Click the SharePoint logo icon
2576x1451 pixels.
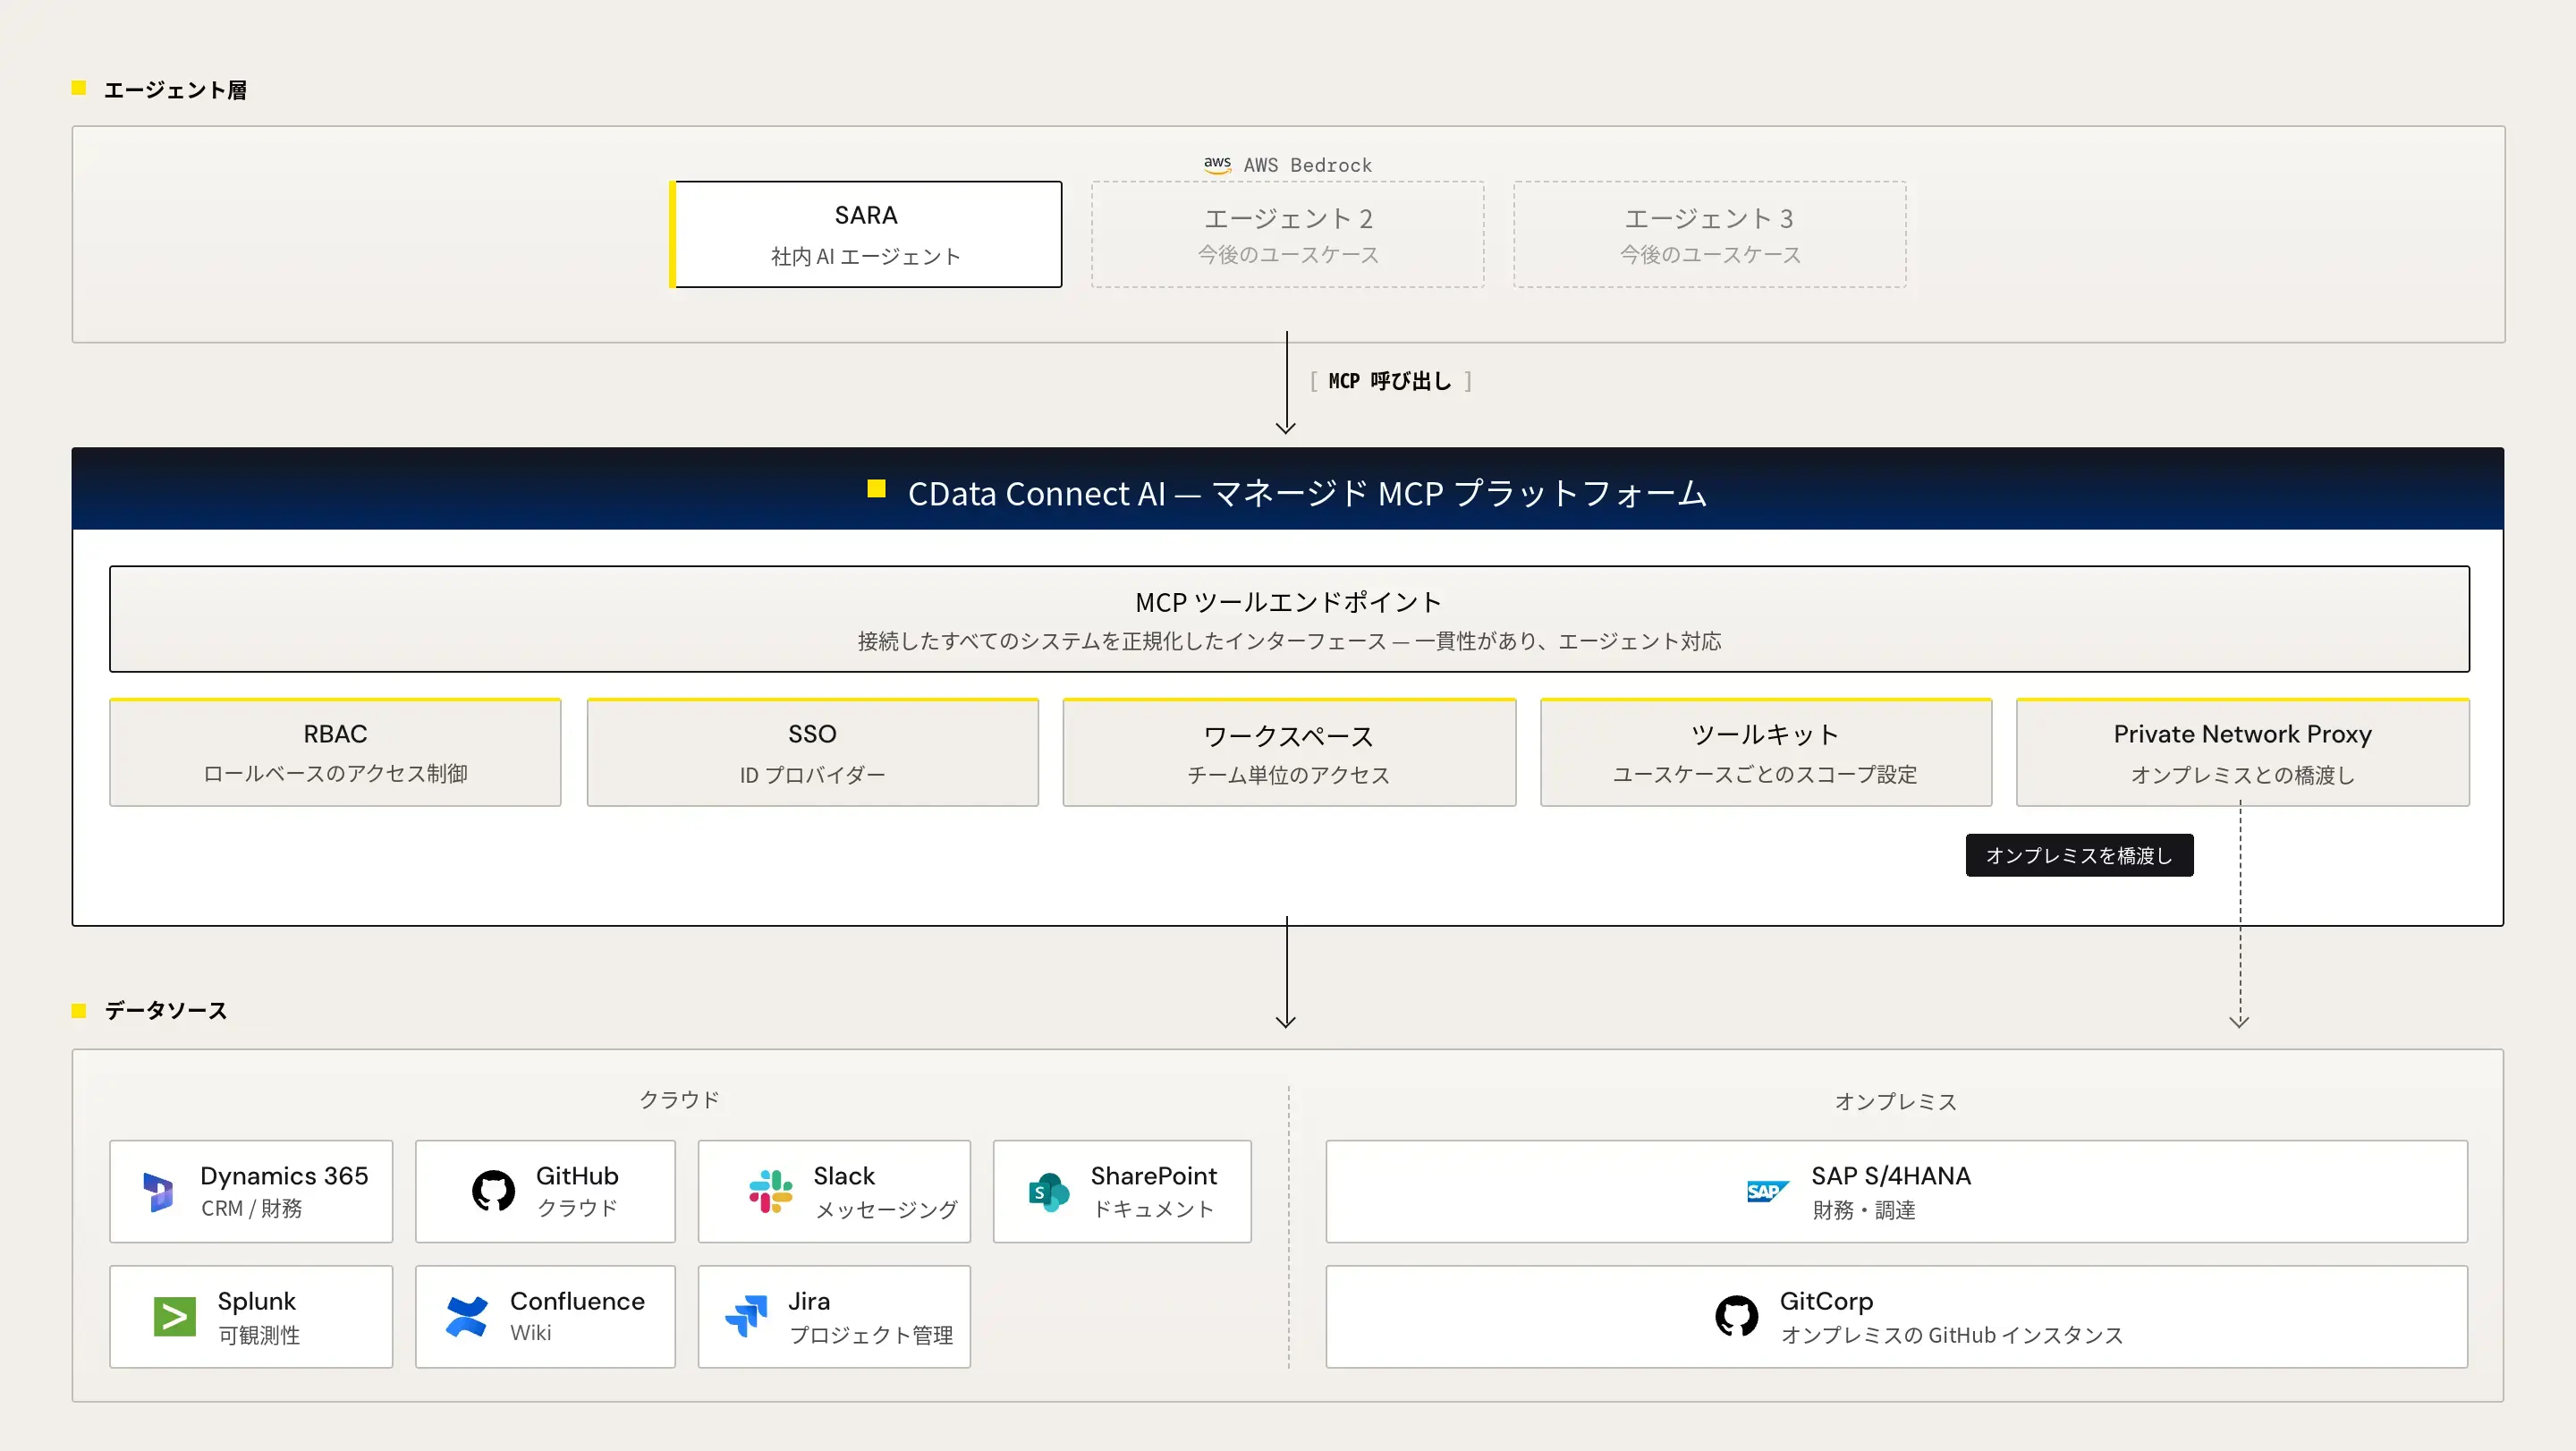pos(1048,1192)
